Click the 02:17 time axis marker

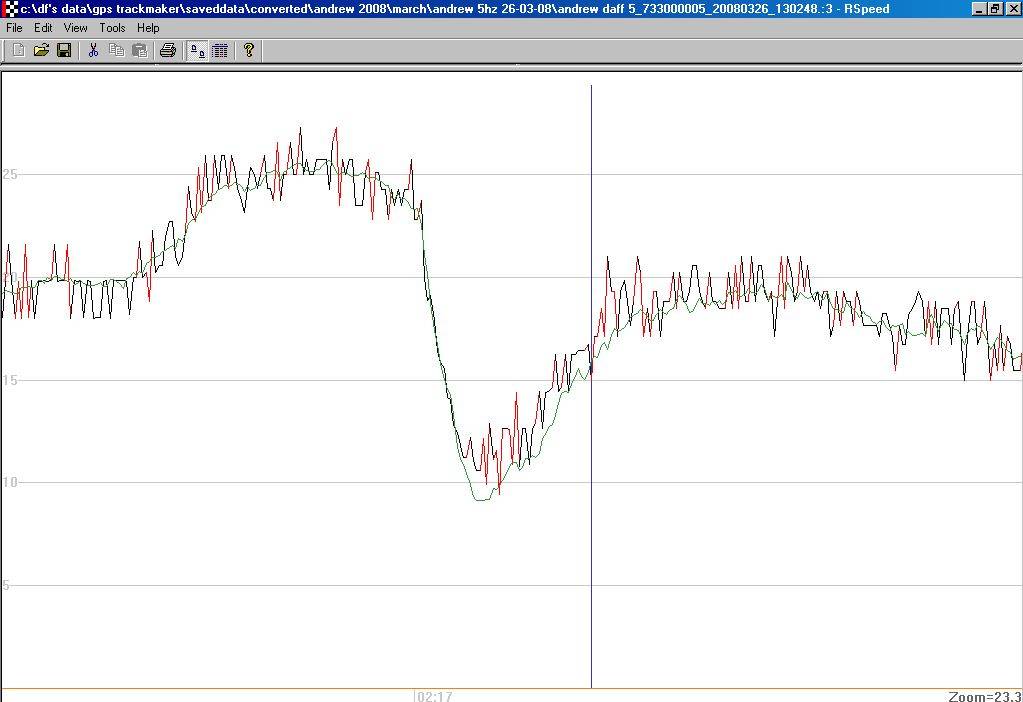[435, 696]
